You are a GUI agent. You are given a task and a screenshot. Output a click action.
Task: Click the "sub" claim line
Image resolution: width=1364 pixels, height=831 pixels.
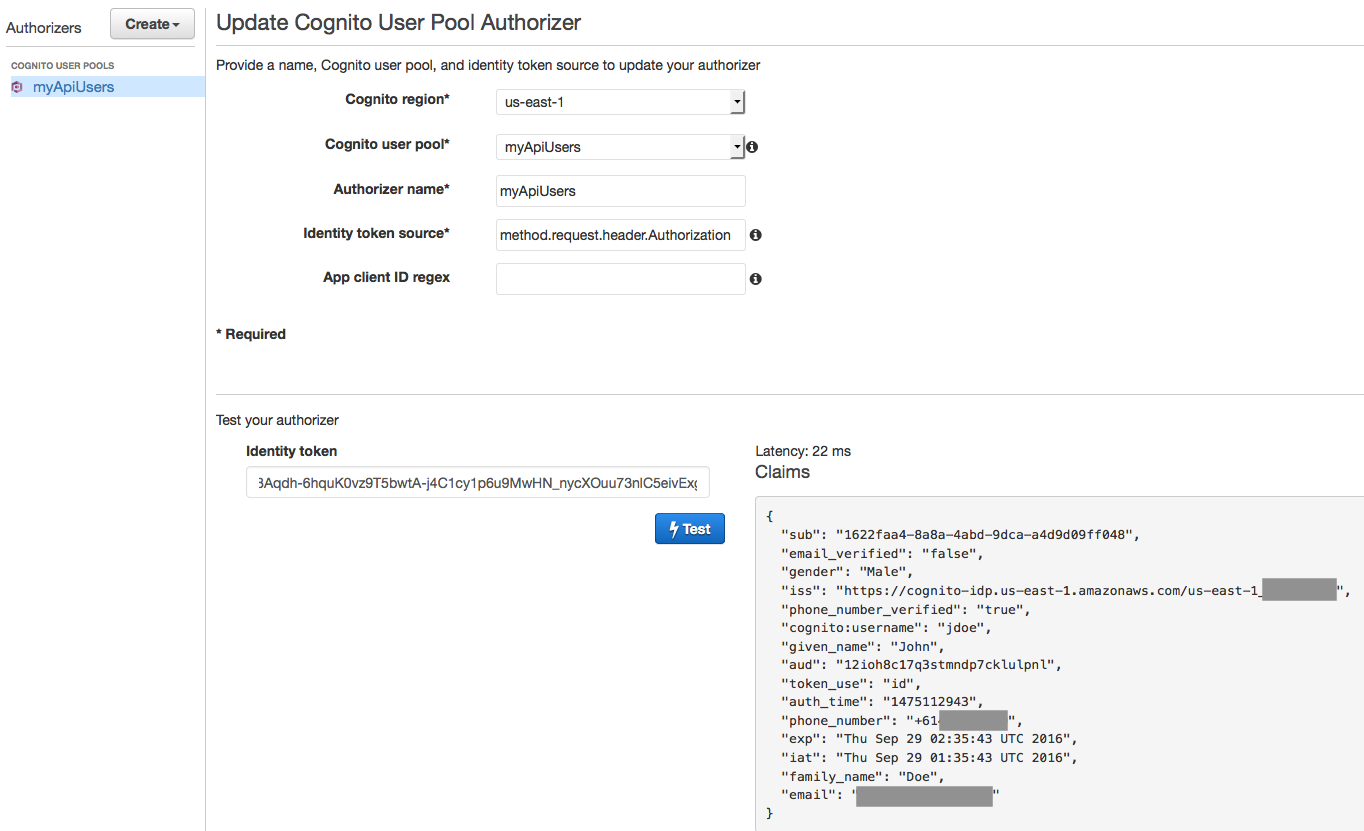[960, 535]
